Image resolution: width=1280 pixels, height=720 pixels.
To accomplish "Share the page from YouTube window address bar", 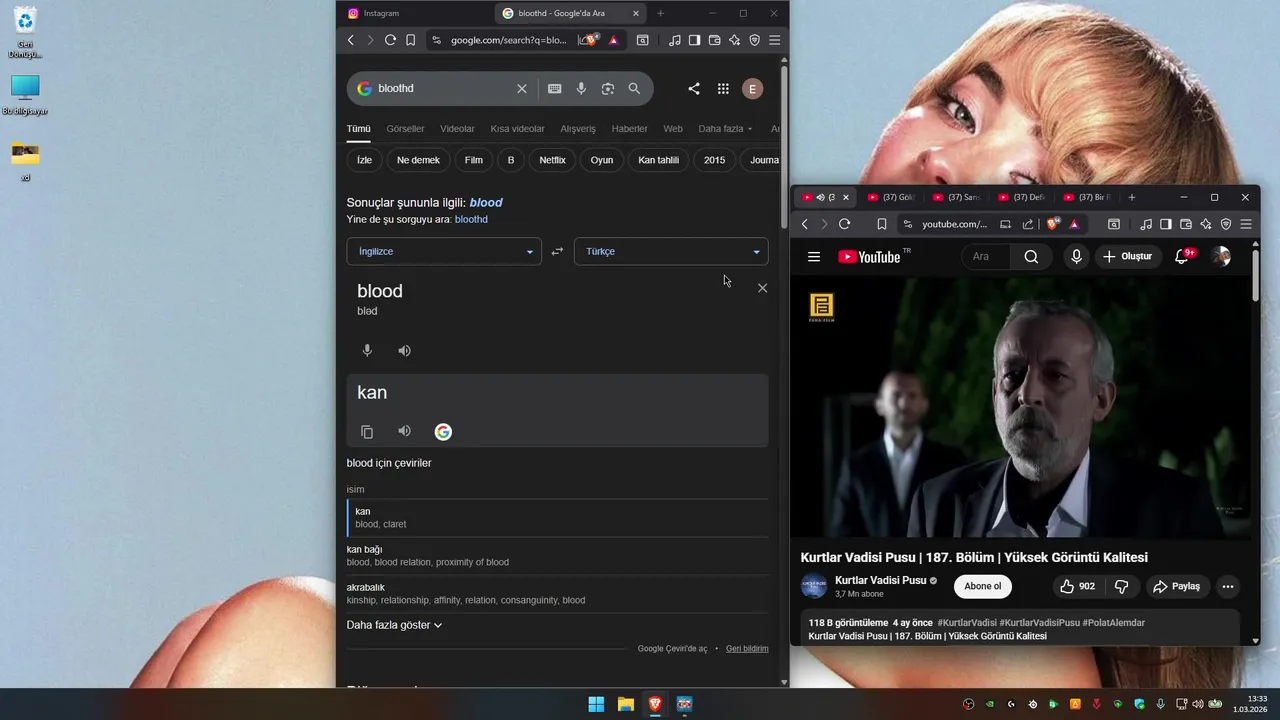I will click(x=1028, y=224).
